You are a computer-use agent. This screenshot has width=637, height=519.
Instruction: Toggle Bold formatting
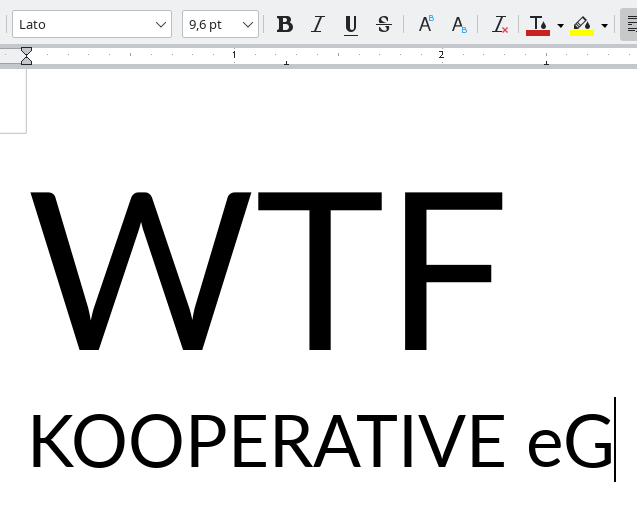click(x=285, y=24)
